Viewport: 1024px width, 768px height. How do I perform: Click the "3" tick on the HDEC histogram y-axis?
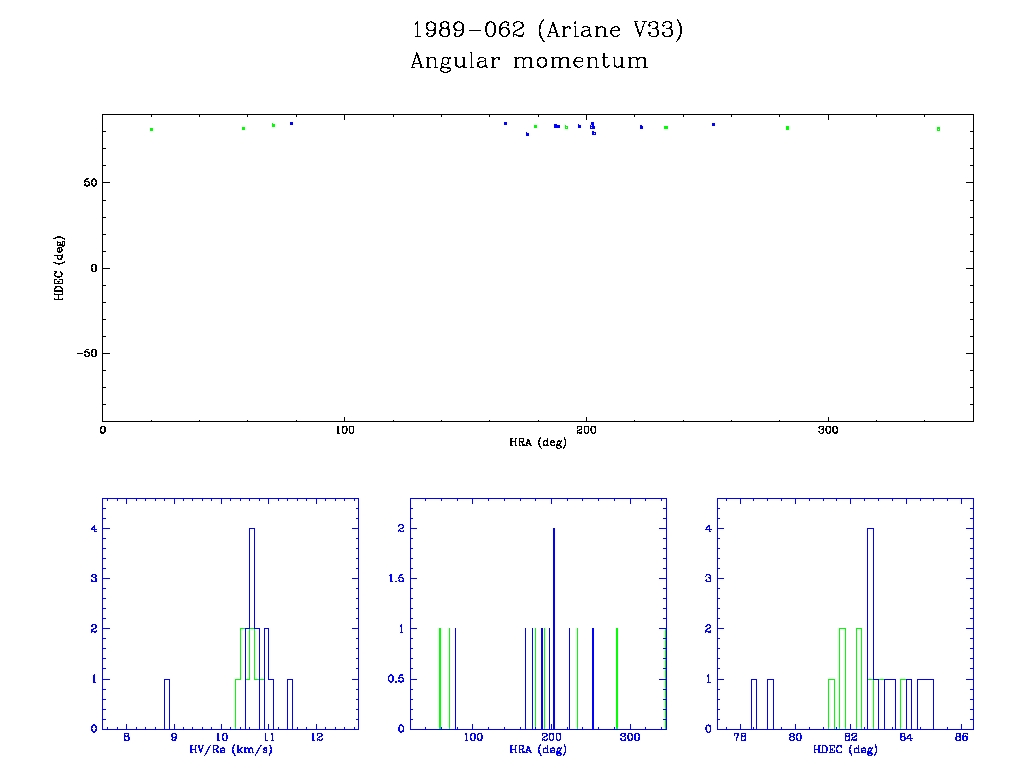708,579
